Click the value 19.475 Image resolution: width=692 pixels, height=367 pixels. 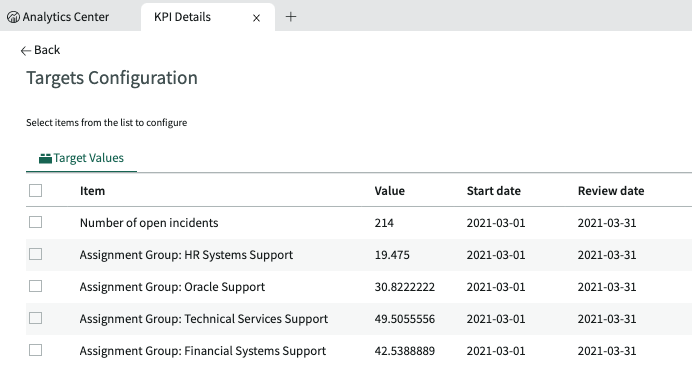392,255
